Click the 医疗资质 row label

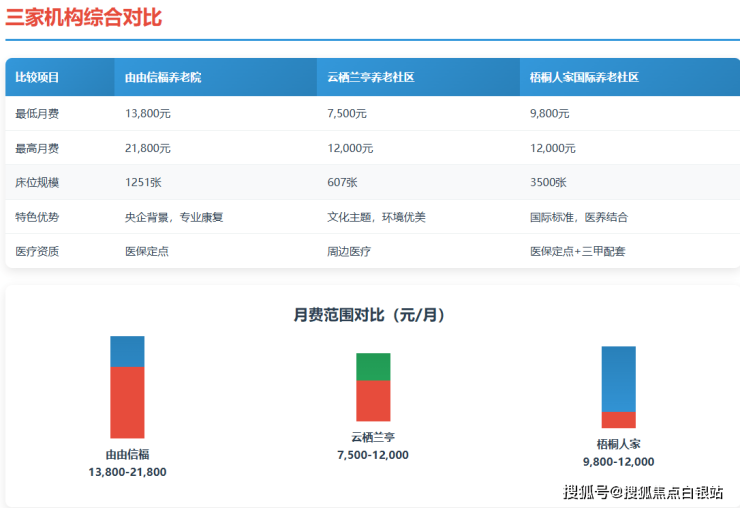pos(37,251)
